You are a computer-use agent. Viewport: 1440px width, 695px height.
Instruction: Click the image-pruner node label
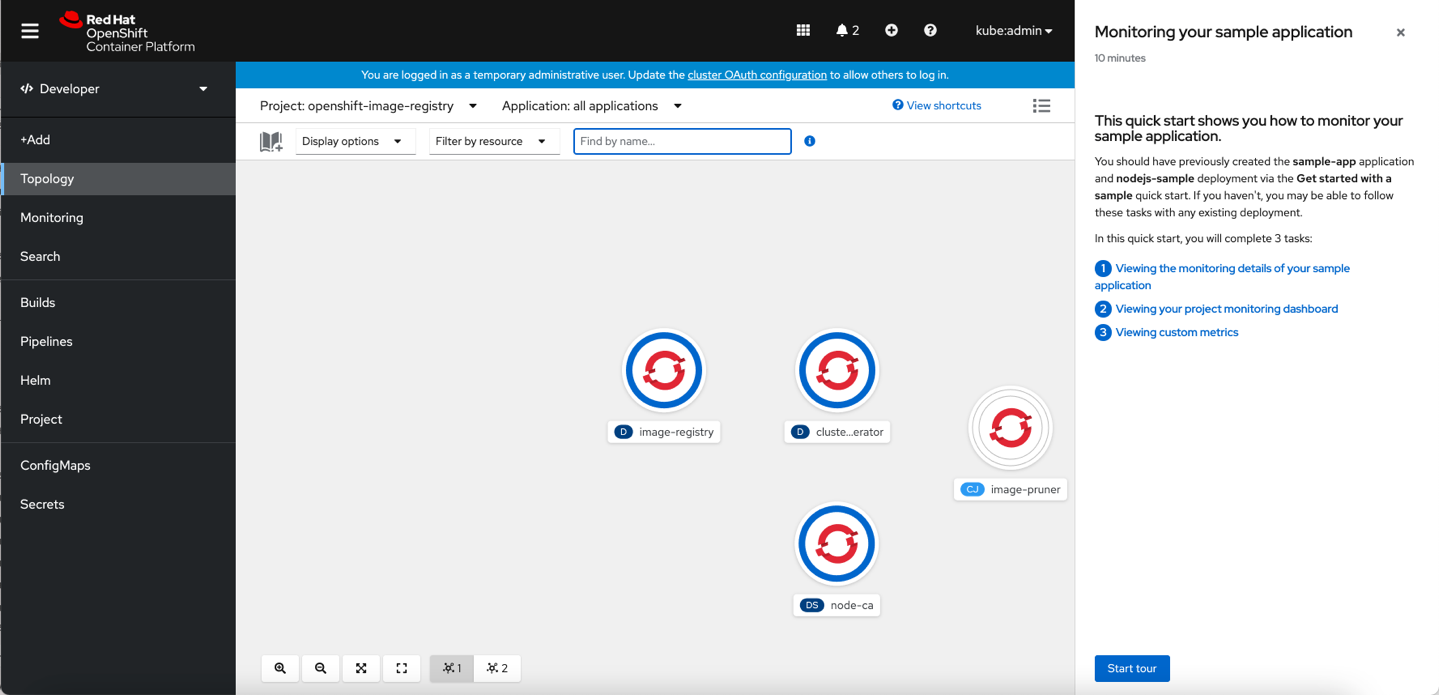(1010, 490)
